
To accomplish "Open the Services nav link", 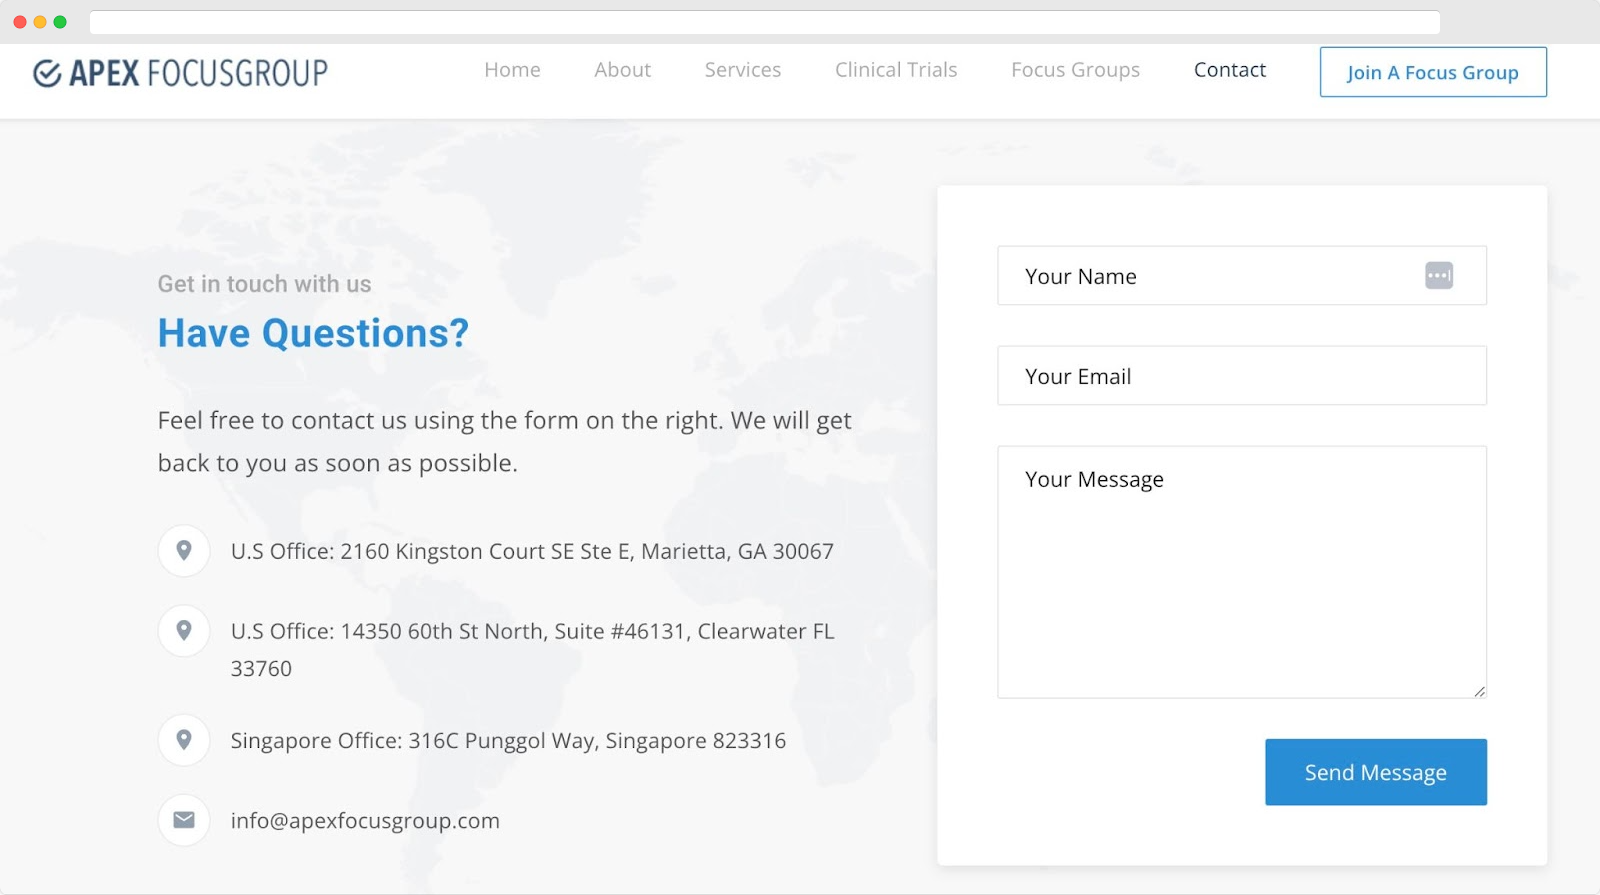I will click(x=742, y=70).
